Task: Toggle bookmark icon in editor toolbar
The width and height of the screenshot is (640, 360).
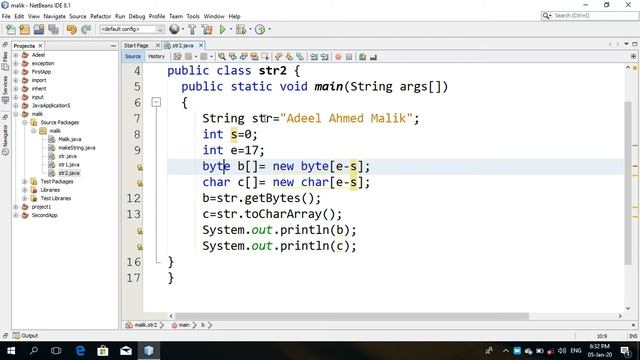Action: (x=300, y=57)
